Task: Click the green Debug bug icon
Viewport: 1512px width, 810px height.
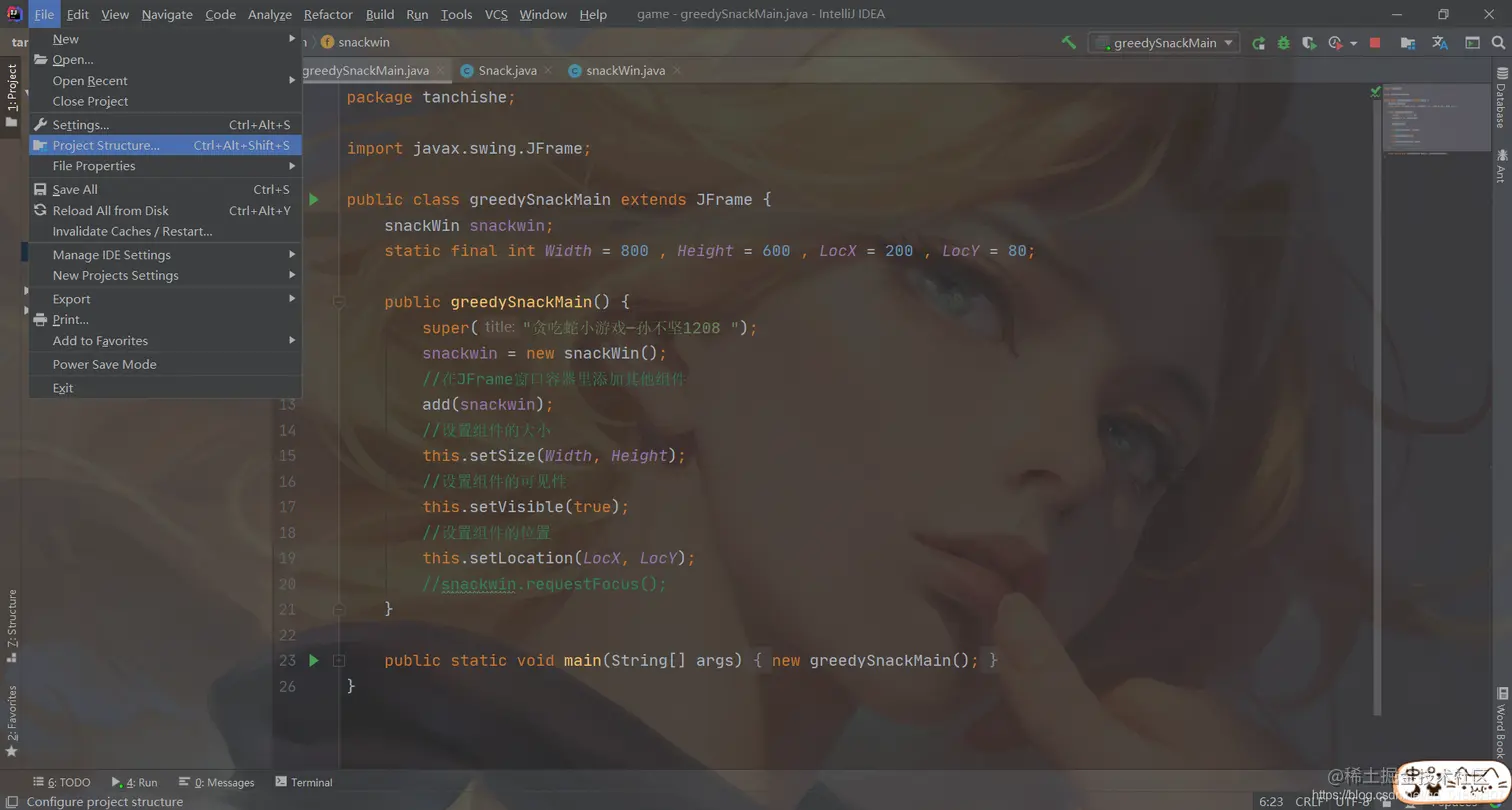Action: [1283, 43]
